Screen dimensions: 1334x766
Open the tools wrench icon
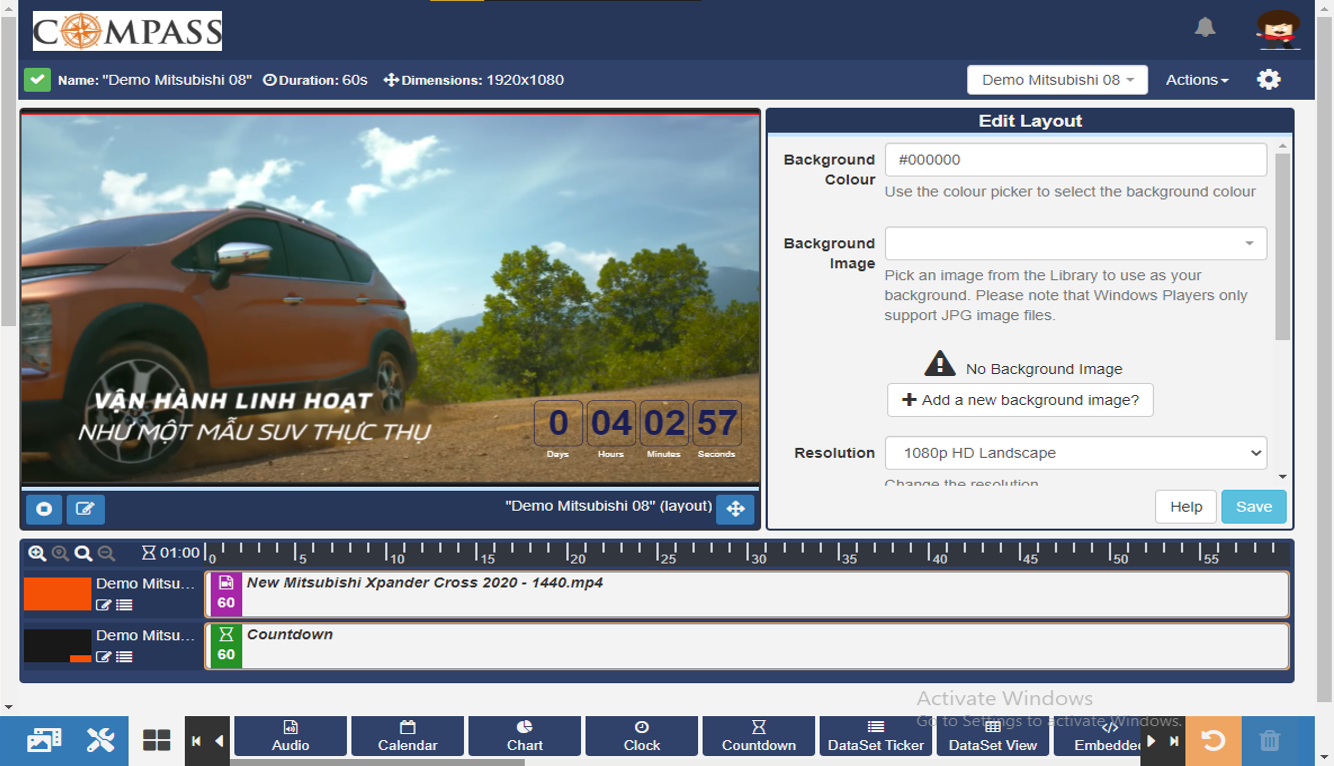100,740
